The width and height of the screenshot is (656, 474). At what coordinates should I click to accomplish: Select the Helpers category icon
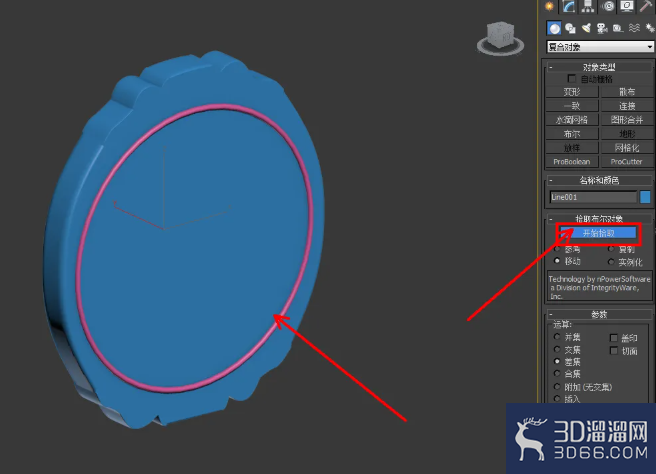pos(618,28)
